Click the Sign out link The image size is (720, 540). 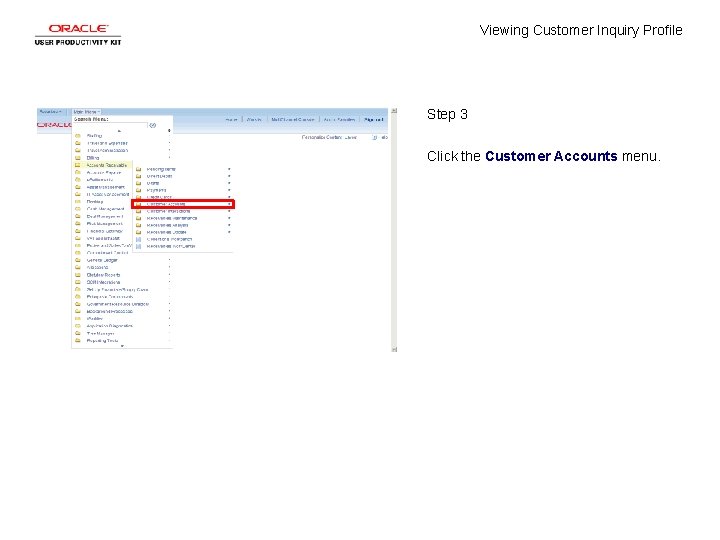pos(373,119)
